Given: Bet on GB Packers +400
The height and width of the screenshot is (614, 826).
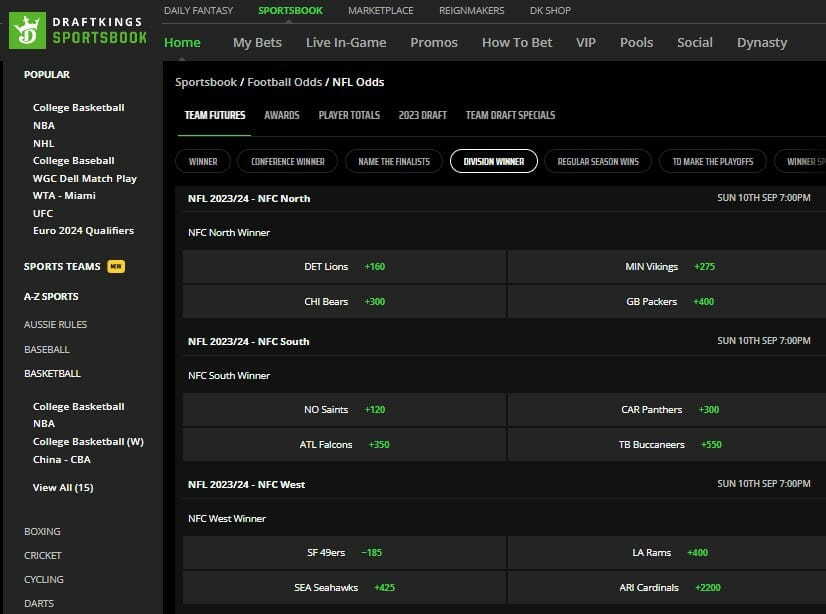Looking at the screenshot, I should click(667, 302).
